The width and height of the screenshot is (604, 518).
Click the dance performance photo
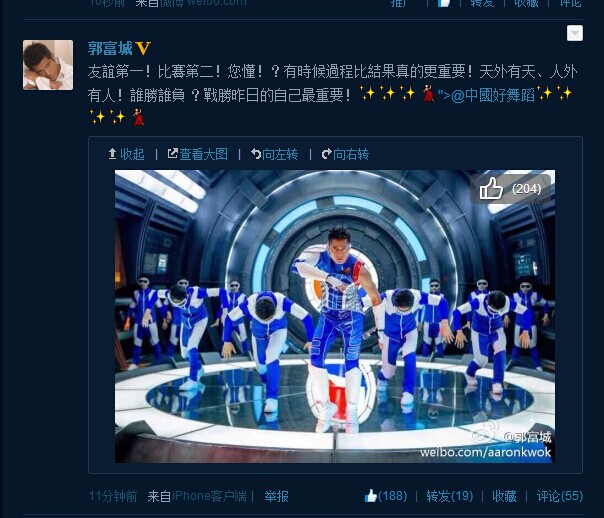[x=335, y=316]
